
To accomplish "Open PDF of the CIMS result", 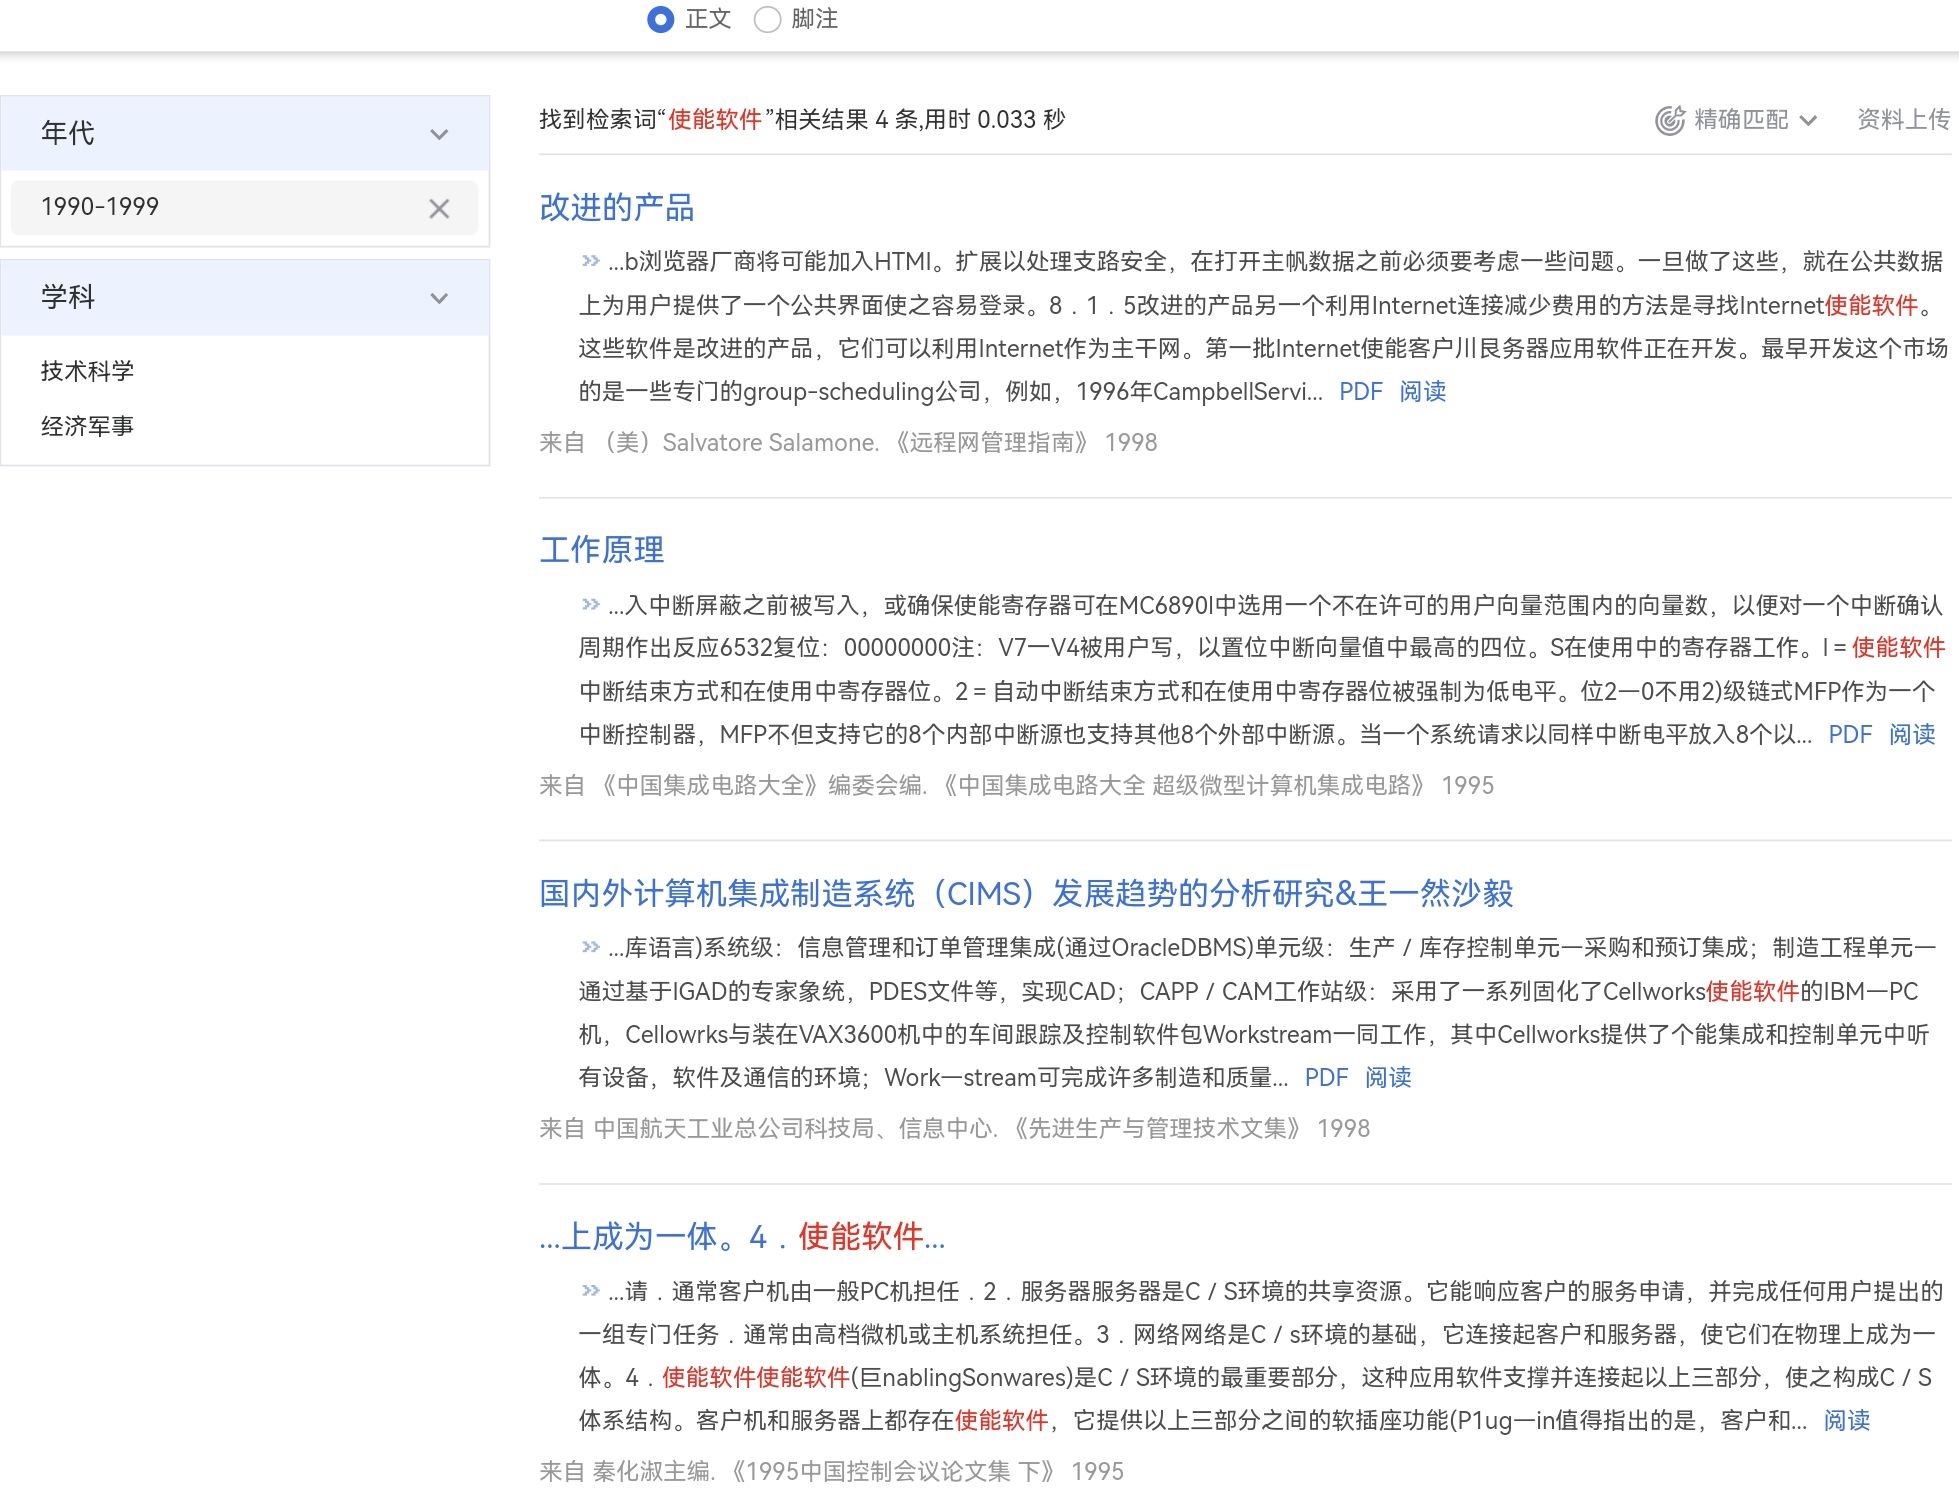I will [1326, 1078].
